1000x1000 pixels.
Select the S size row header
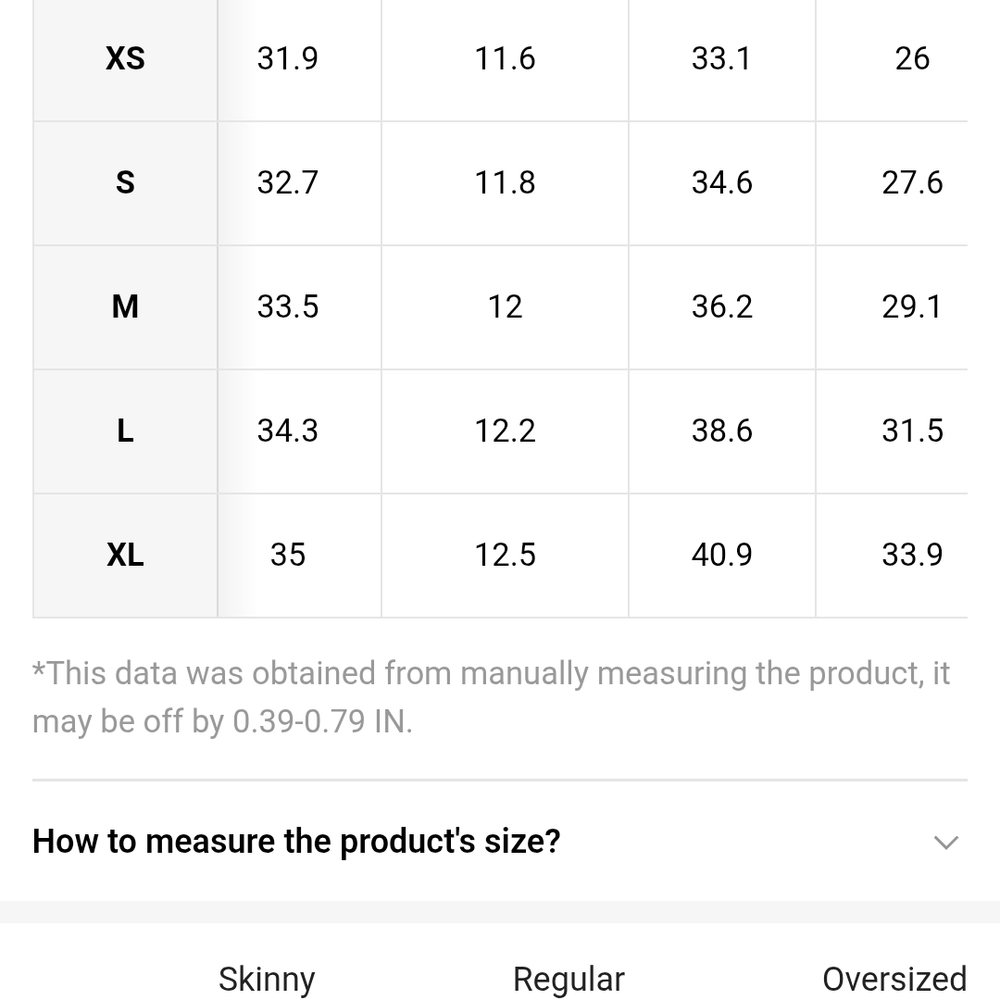point(125,183)
